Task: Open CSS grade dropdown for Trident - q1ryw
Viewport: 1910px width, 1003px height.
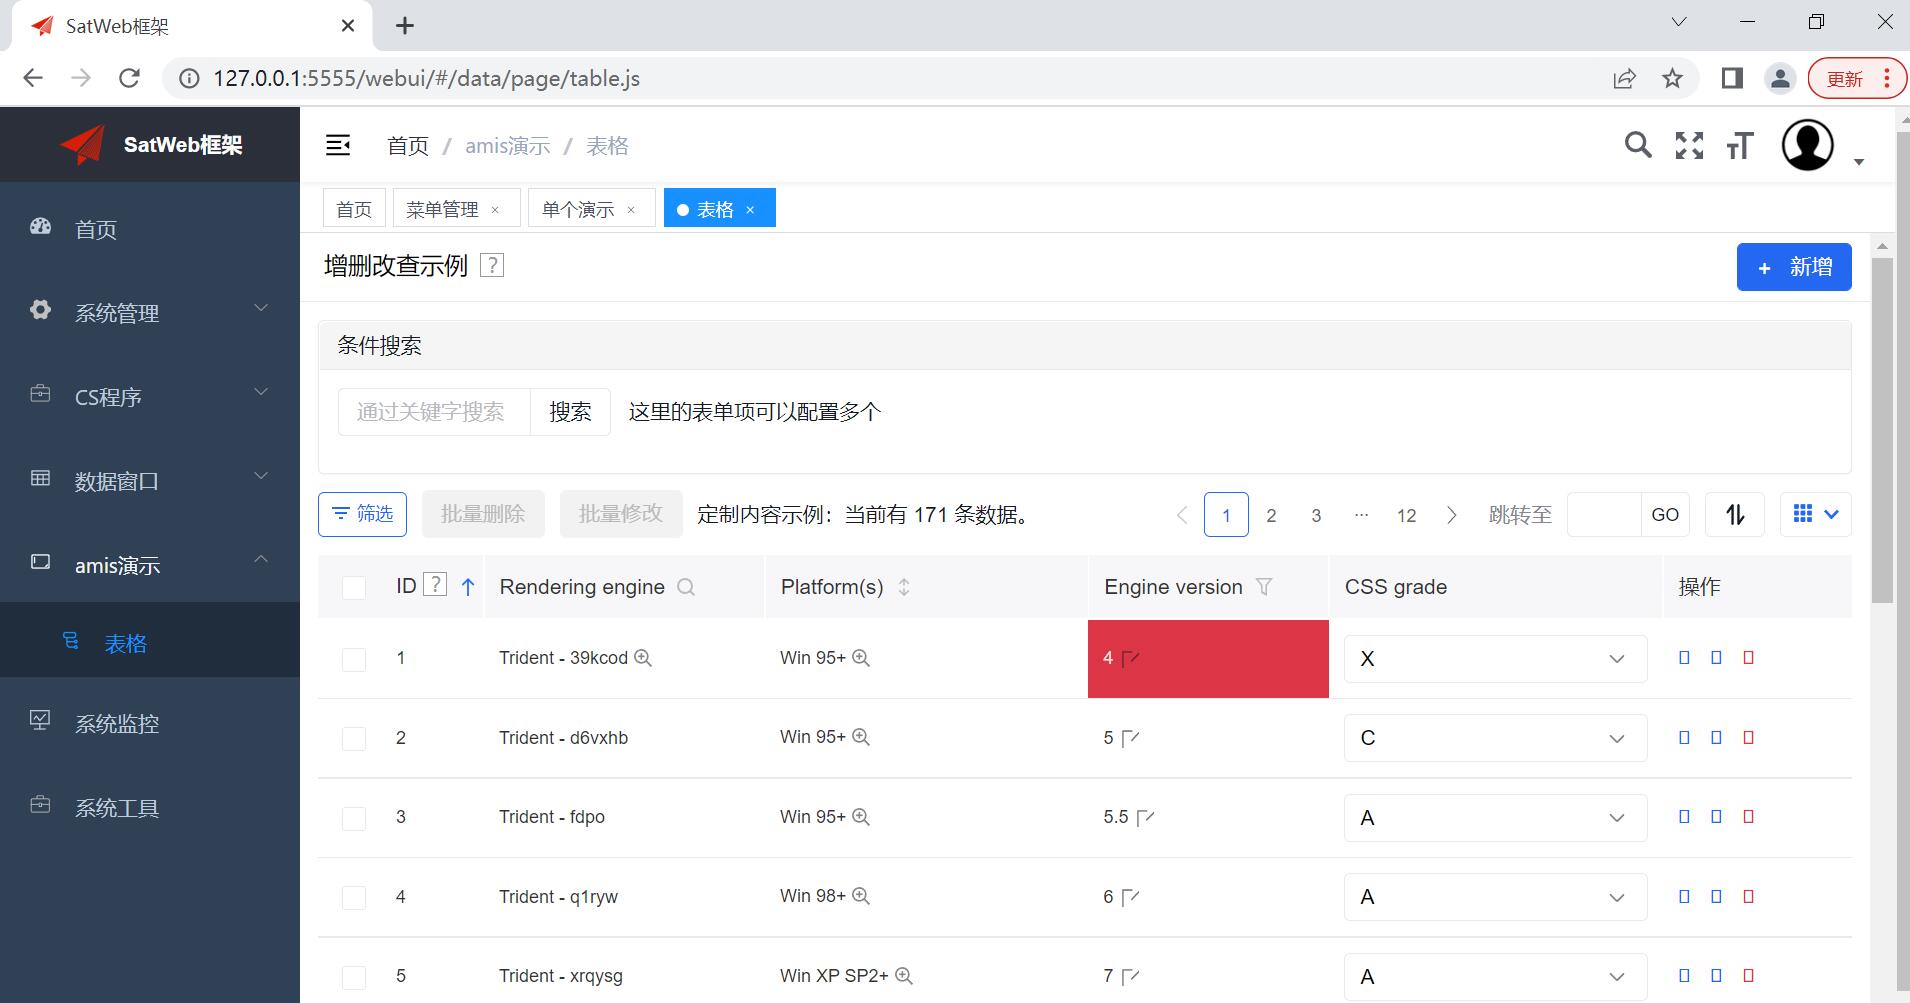Action: coord(1495,897)
